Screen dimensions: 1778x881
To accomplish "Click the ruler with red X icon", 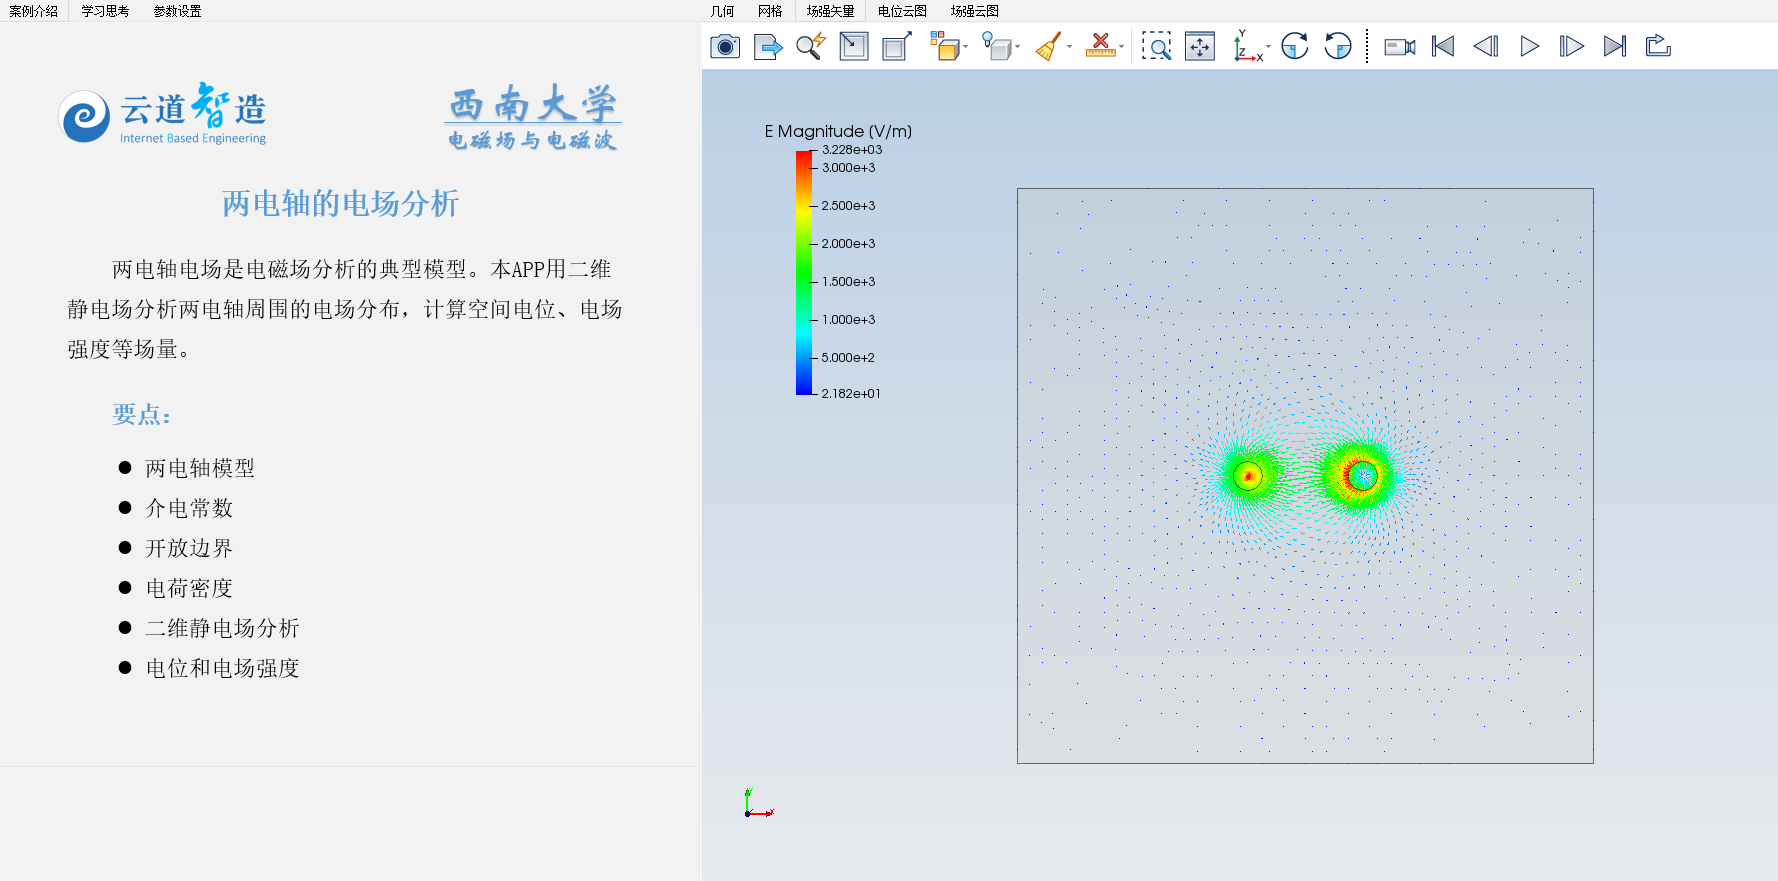I will tap(1100, 46).
